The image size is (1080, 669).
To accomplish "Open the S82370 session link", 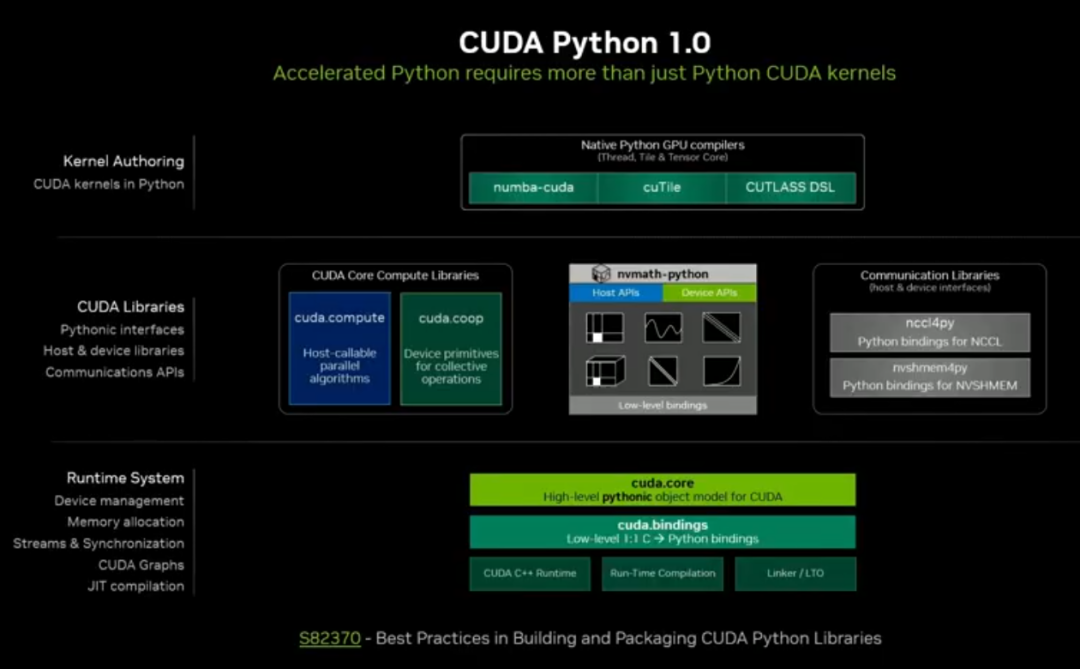I will pos(330,639).
